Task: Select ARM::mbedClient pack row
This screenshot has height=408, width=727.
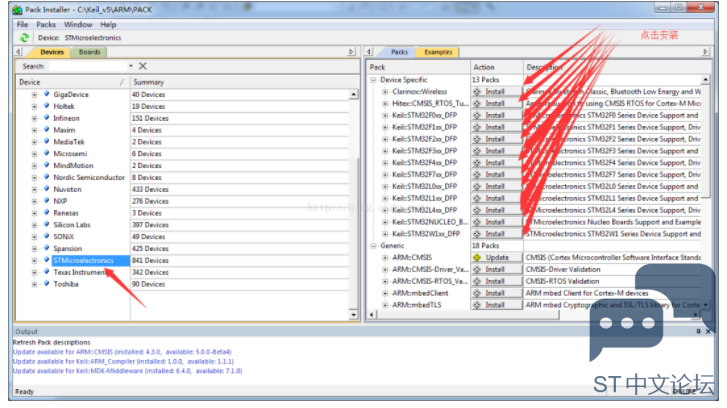Action: (x=536, y=293)
